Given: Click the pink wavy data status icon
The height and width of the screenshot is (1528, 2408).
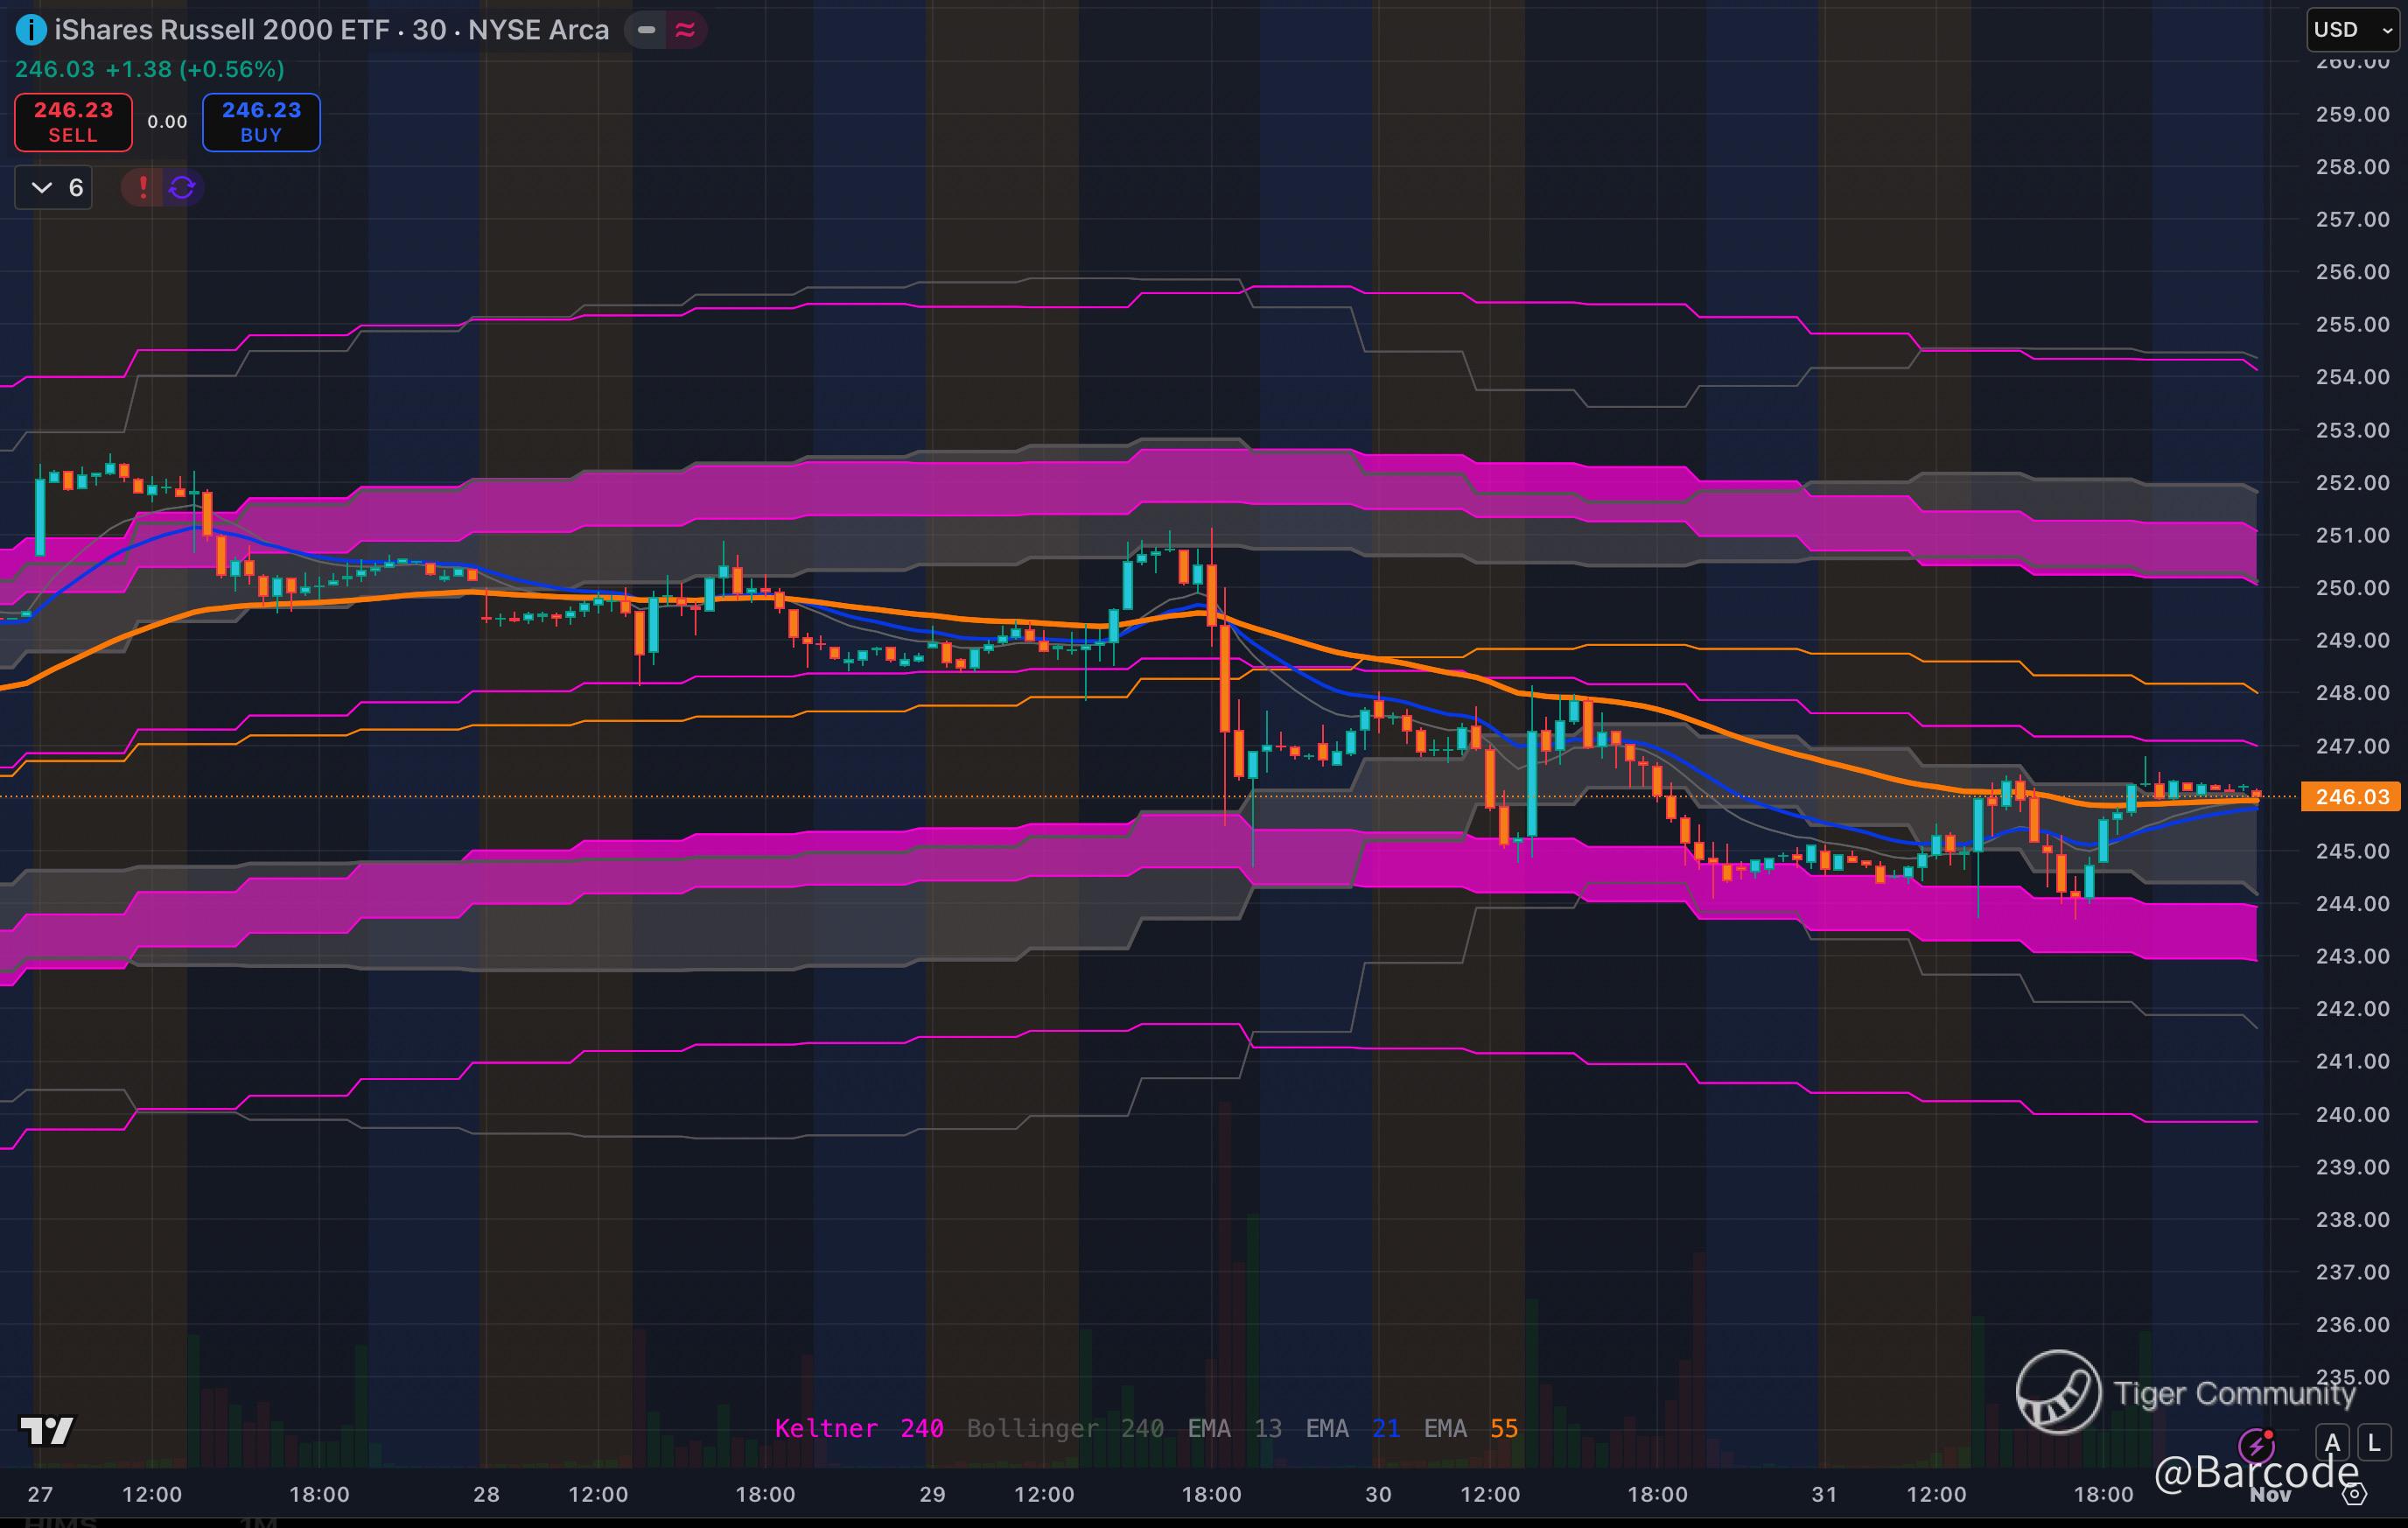Looking at the screenshot, I should click(685, 30).
